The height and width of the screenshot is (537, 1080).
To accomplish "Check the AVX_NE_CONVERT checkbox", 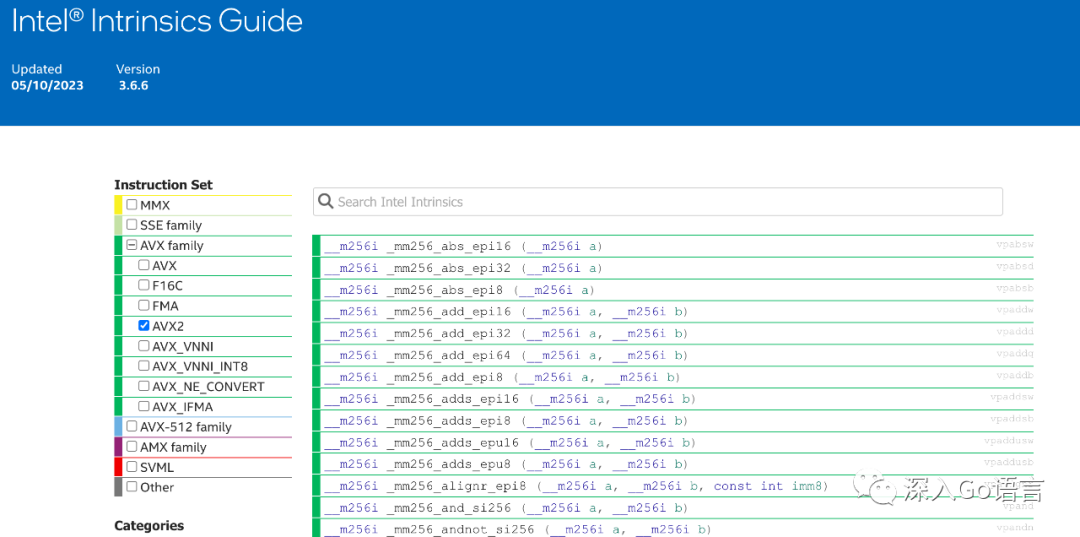I will tap(144, 386).
